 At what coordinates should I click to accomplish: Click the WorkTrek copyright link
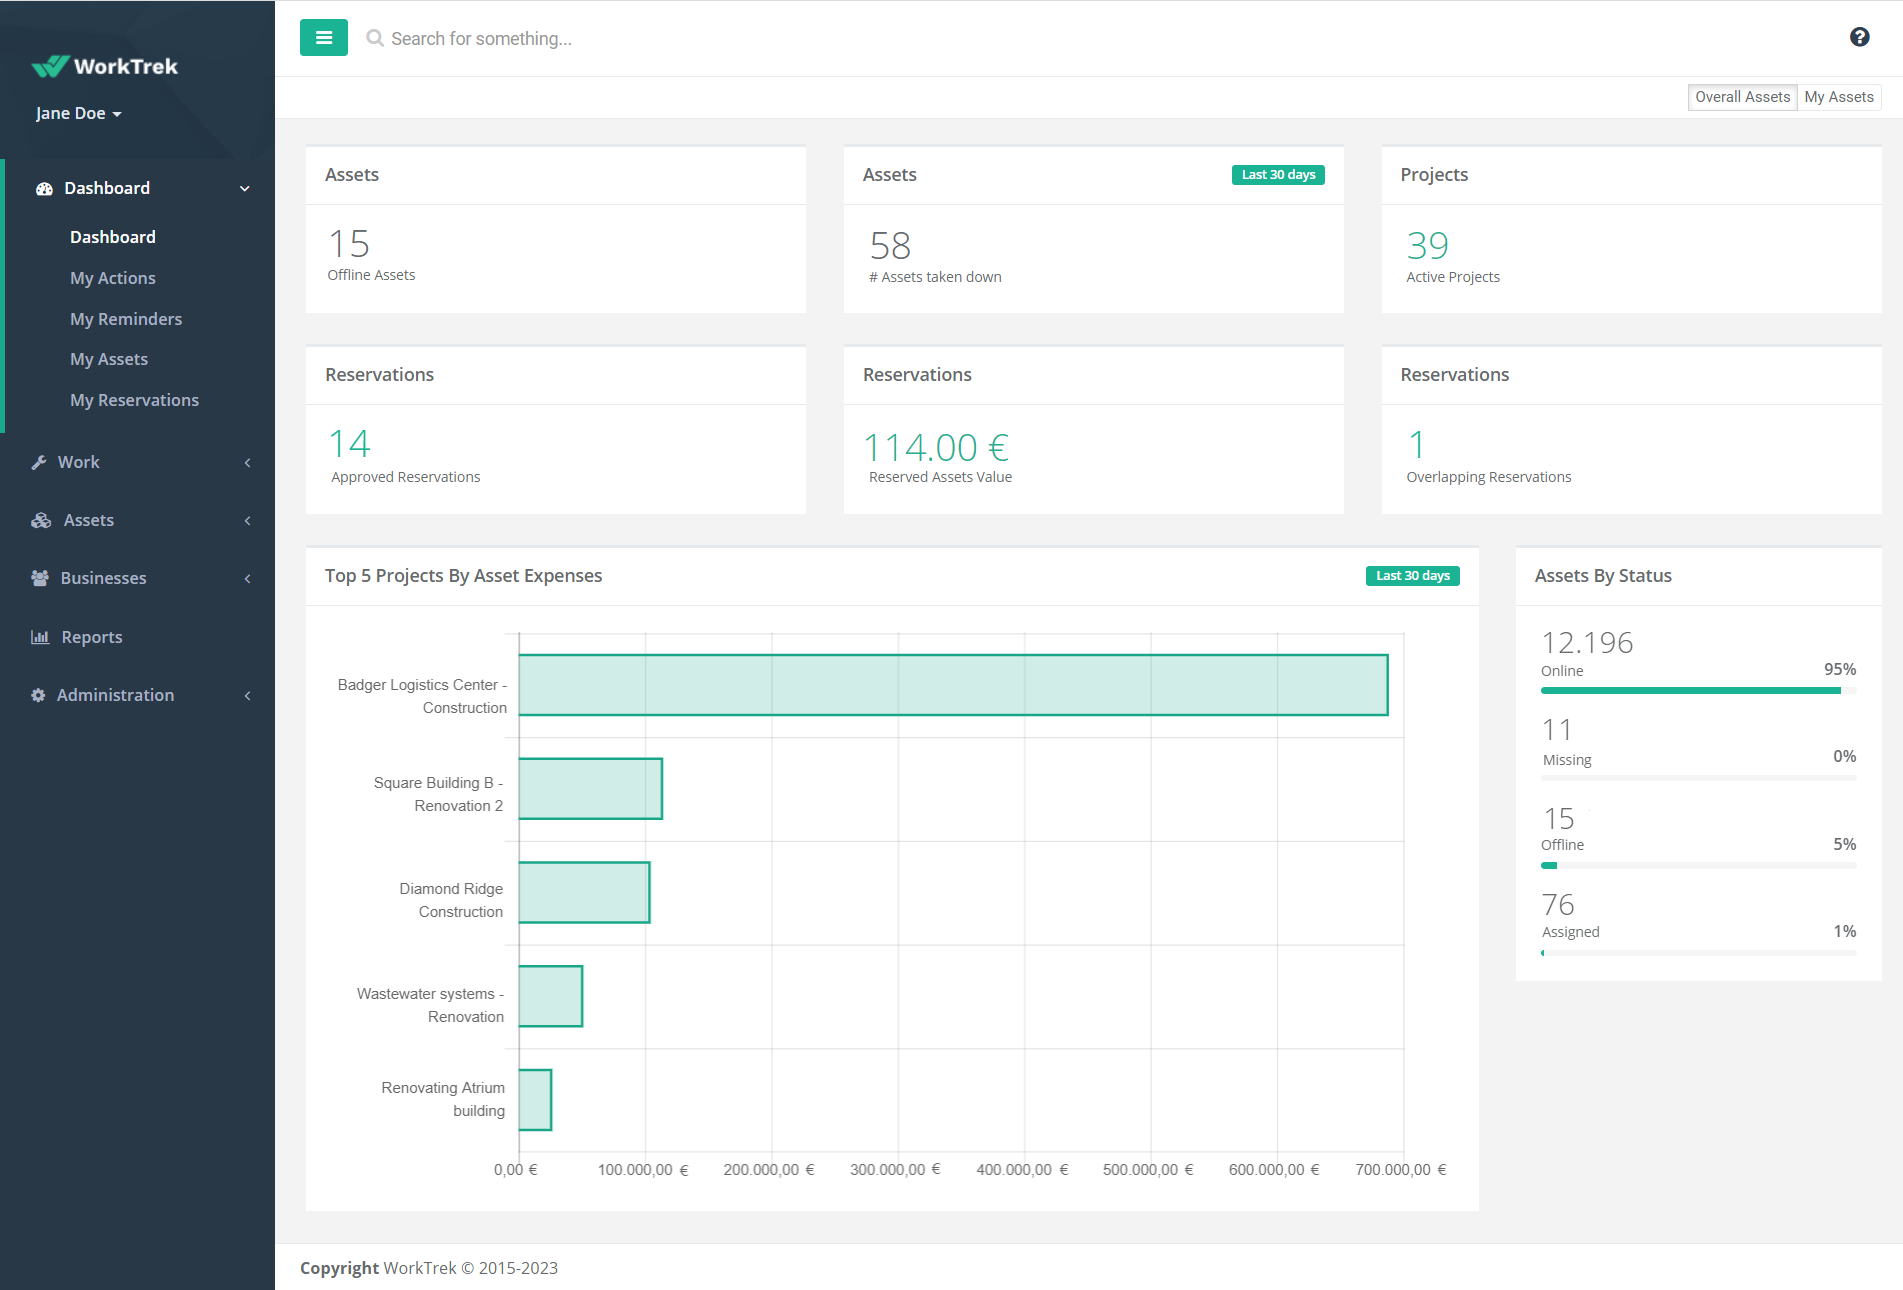tap(420, 1267)
